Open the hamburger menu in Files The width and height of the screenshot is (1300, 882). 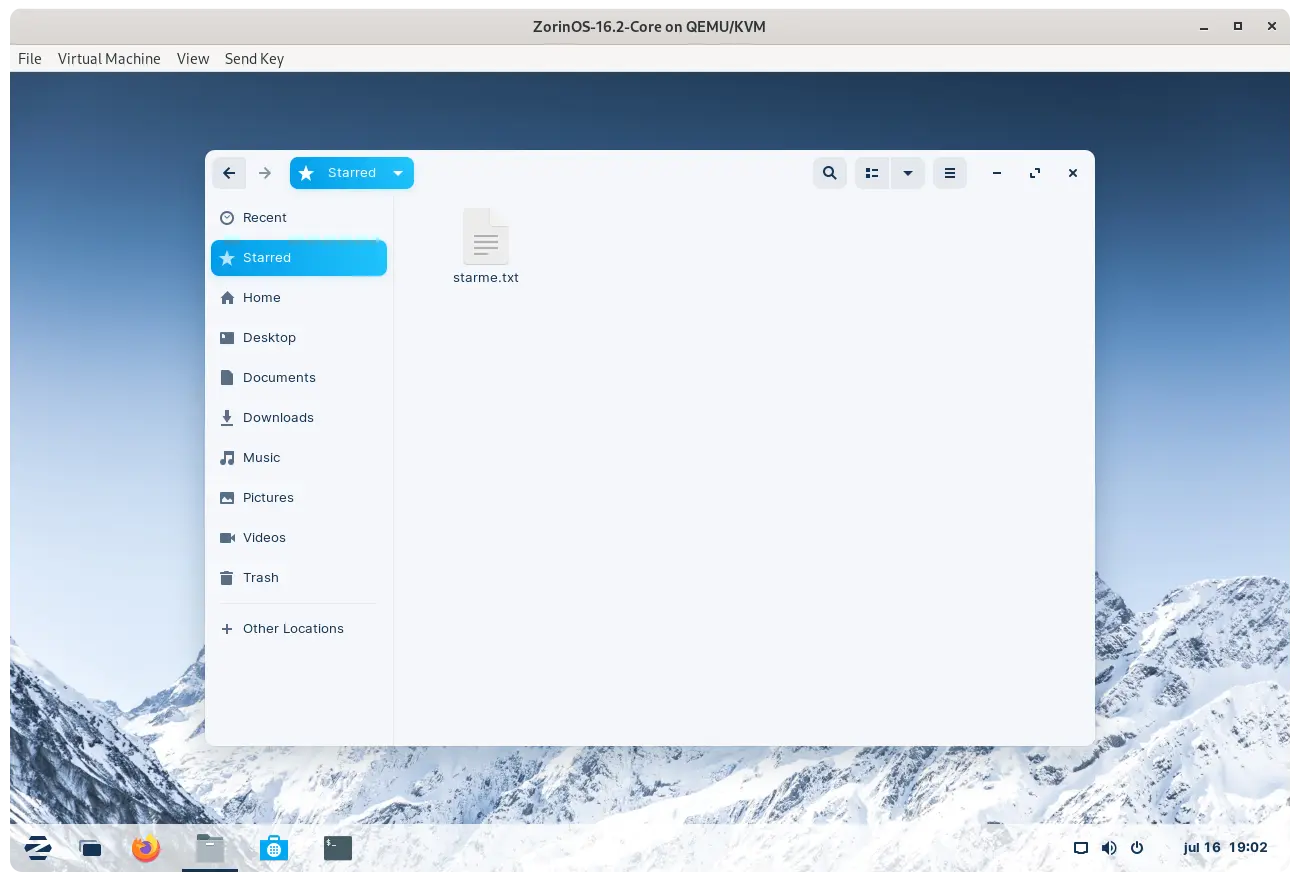(950, 173)
